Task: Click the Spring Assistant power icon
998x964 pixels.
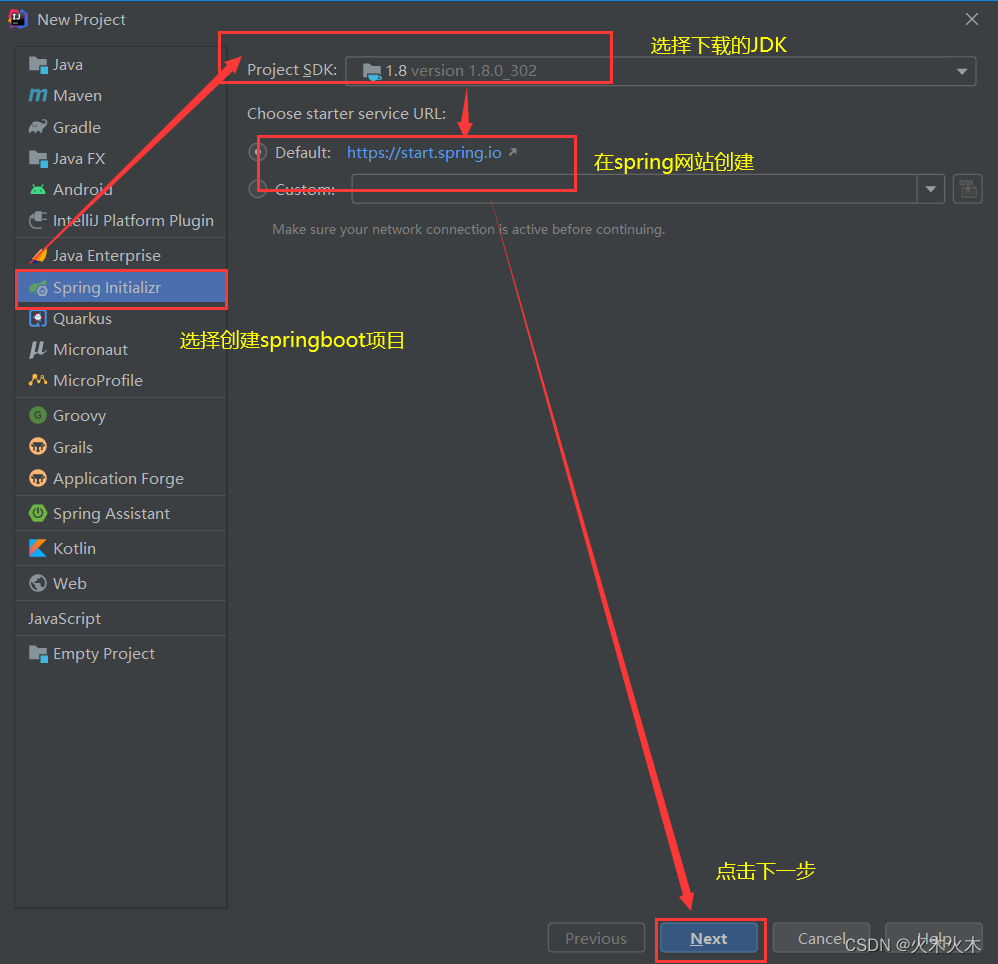Action: point(38,513)
